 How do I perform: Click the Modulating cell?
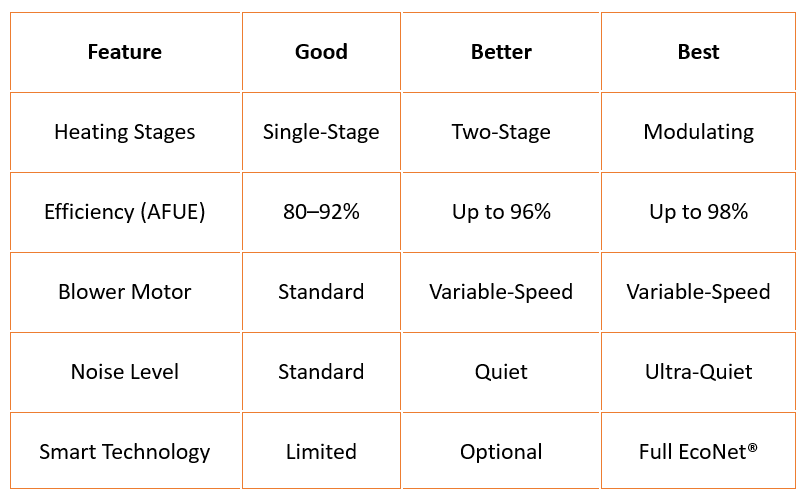point(698,132)
